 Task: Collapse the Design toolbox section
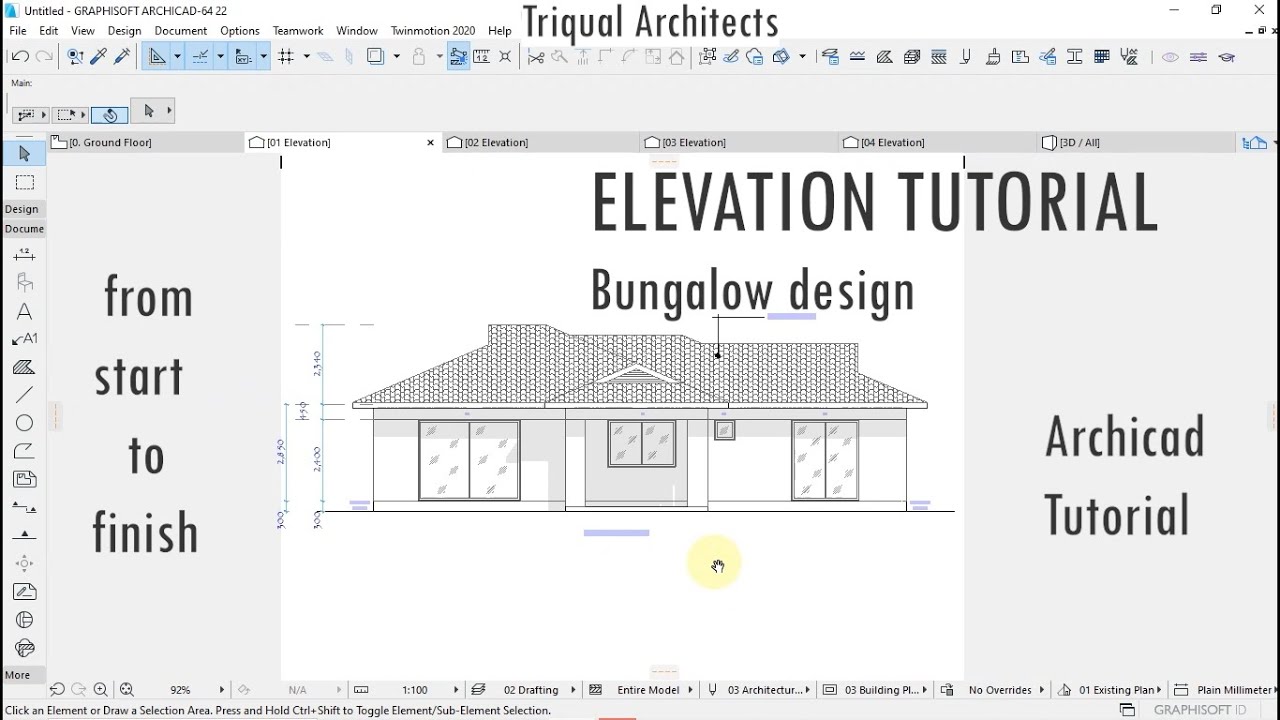pos(22,209)
